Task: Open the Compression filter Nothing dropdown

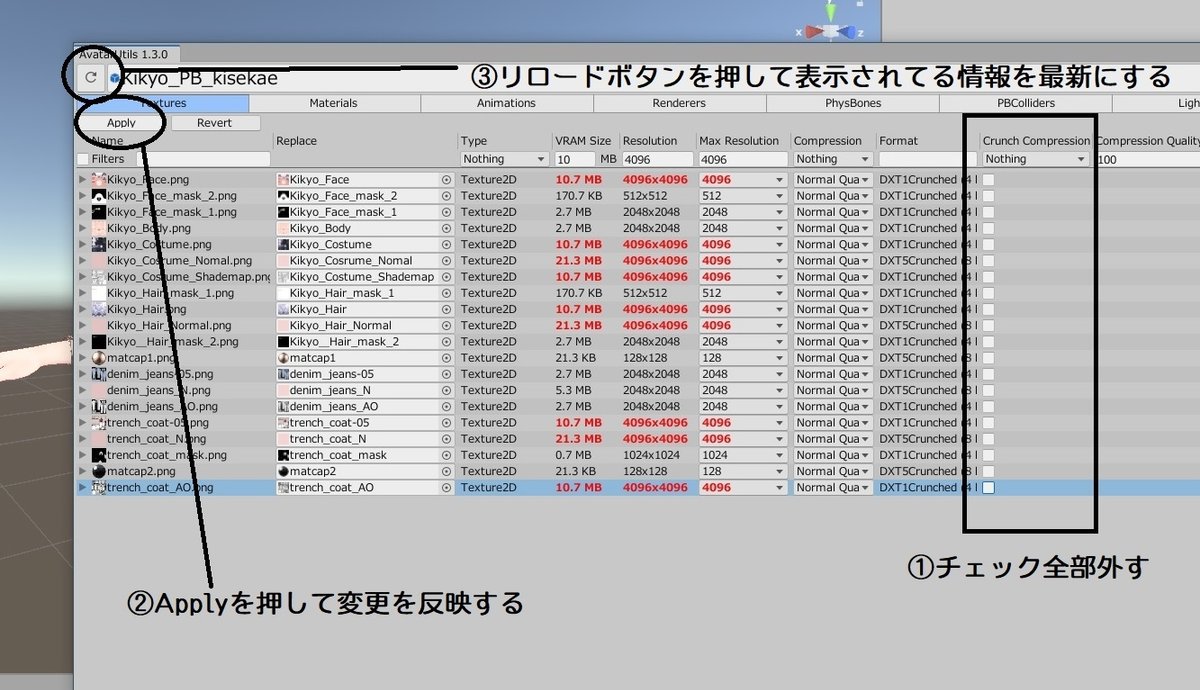Action: tap(831, 158)
